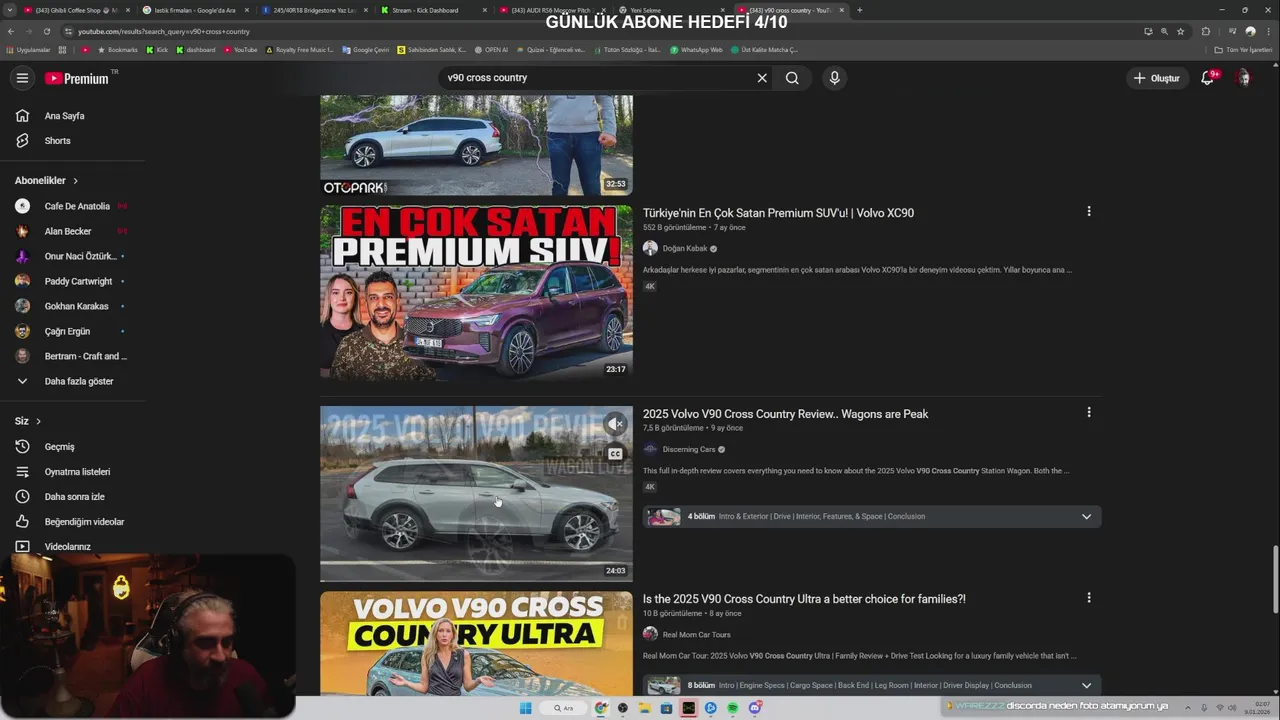This screenshot has width=1280, height=720.
Task: Open Chrome three-dot menu
Action: [x=1269, y=31]
